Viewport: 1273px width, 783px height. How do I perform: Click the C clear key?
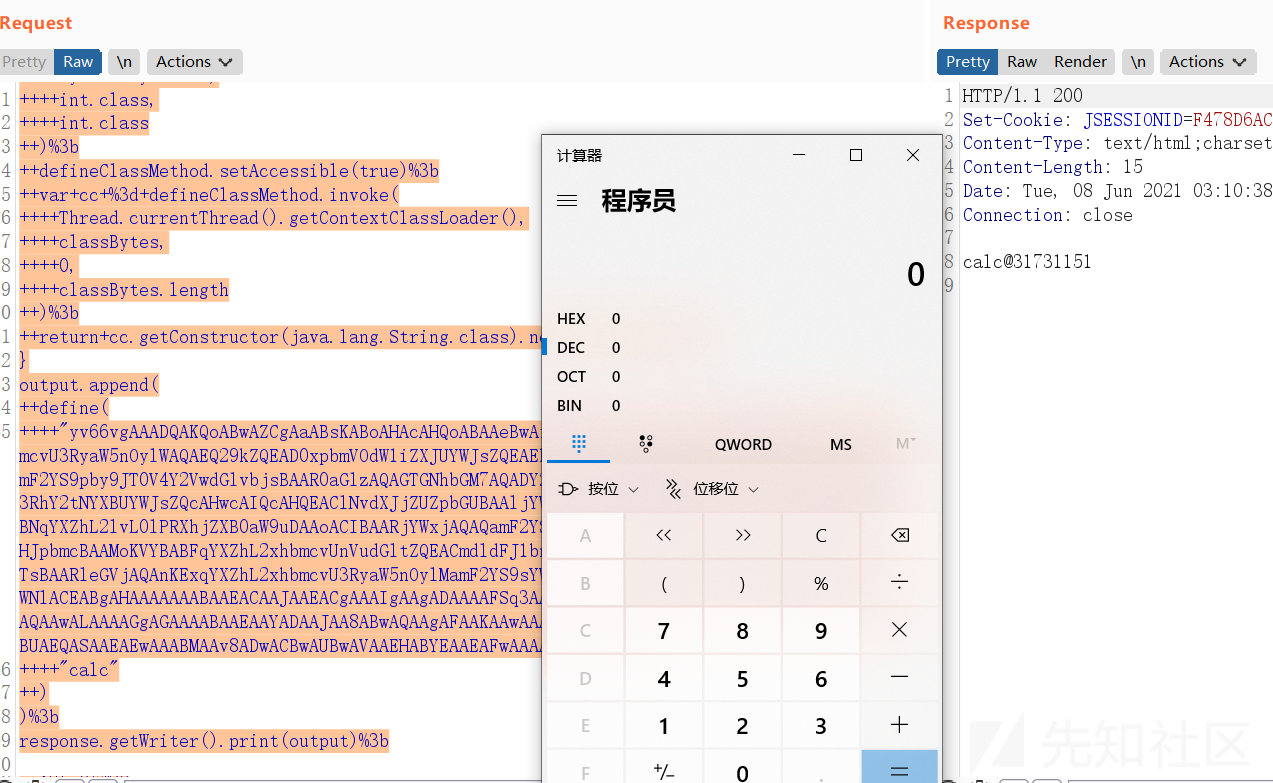pos(821,535)
